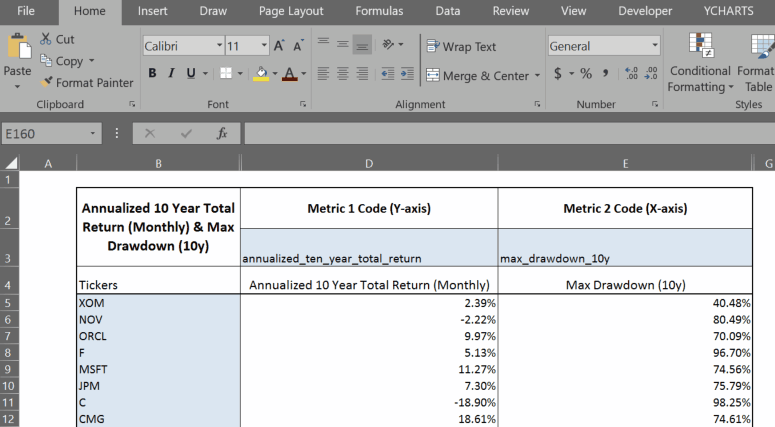
Task: Open the Calibri font name dropdown
Action: click(219, 45)
